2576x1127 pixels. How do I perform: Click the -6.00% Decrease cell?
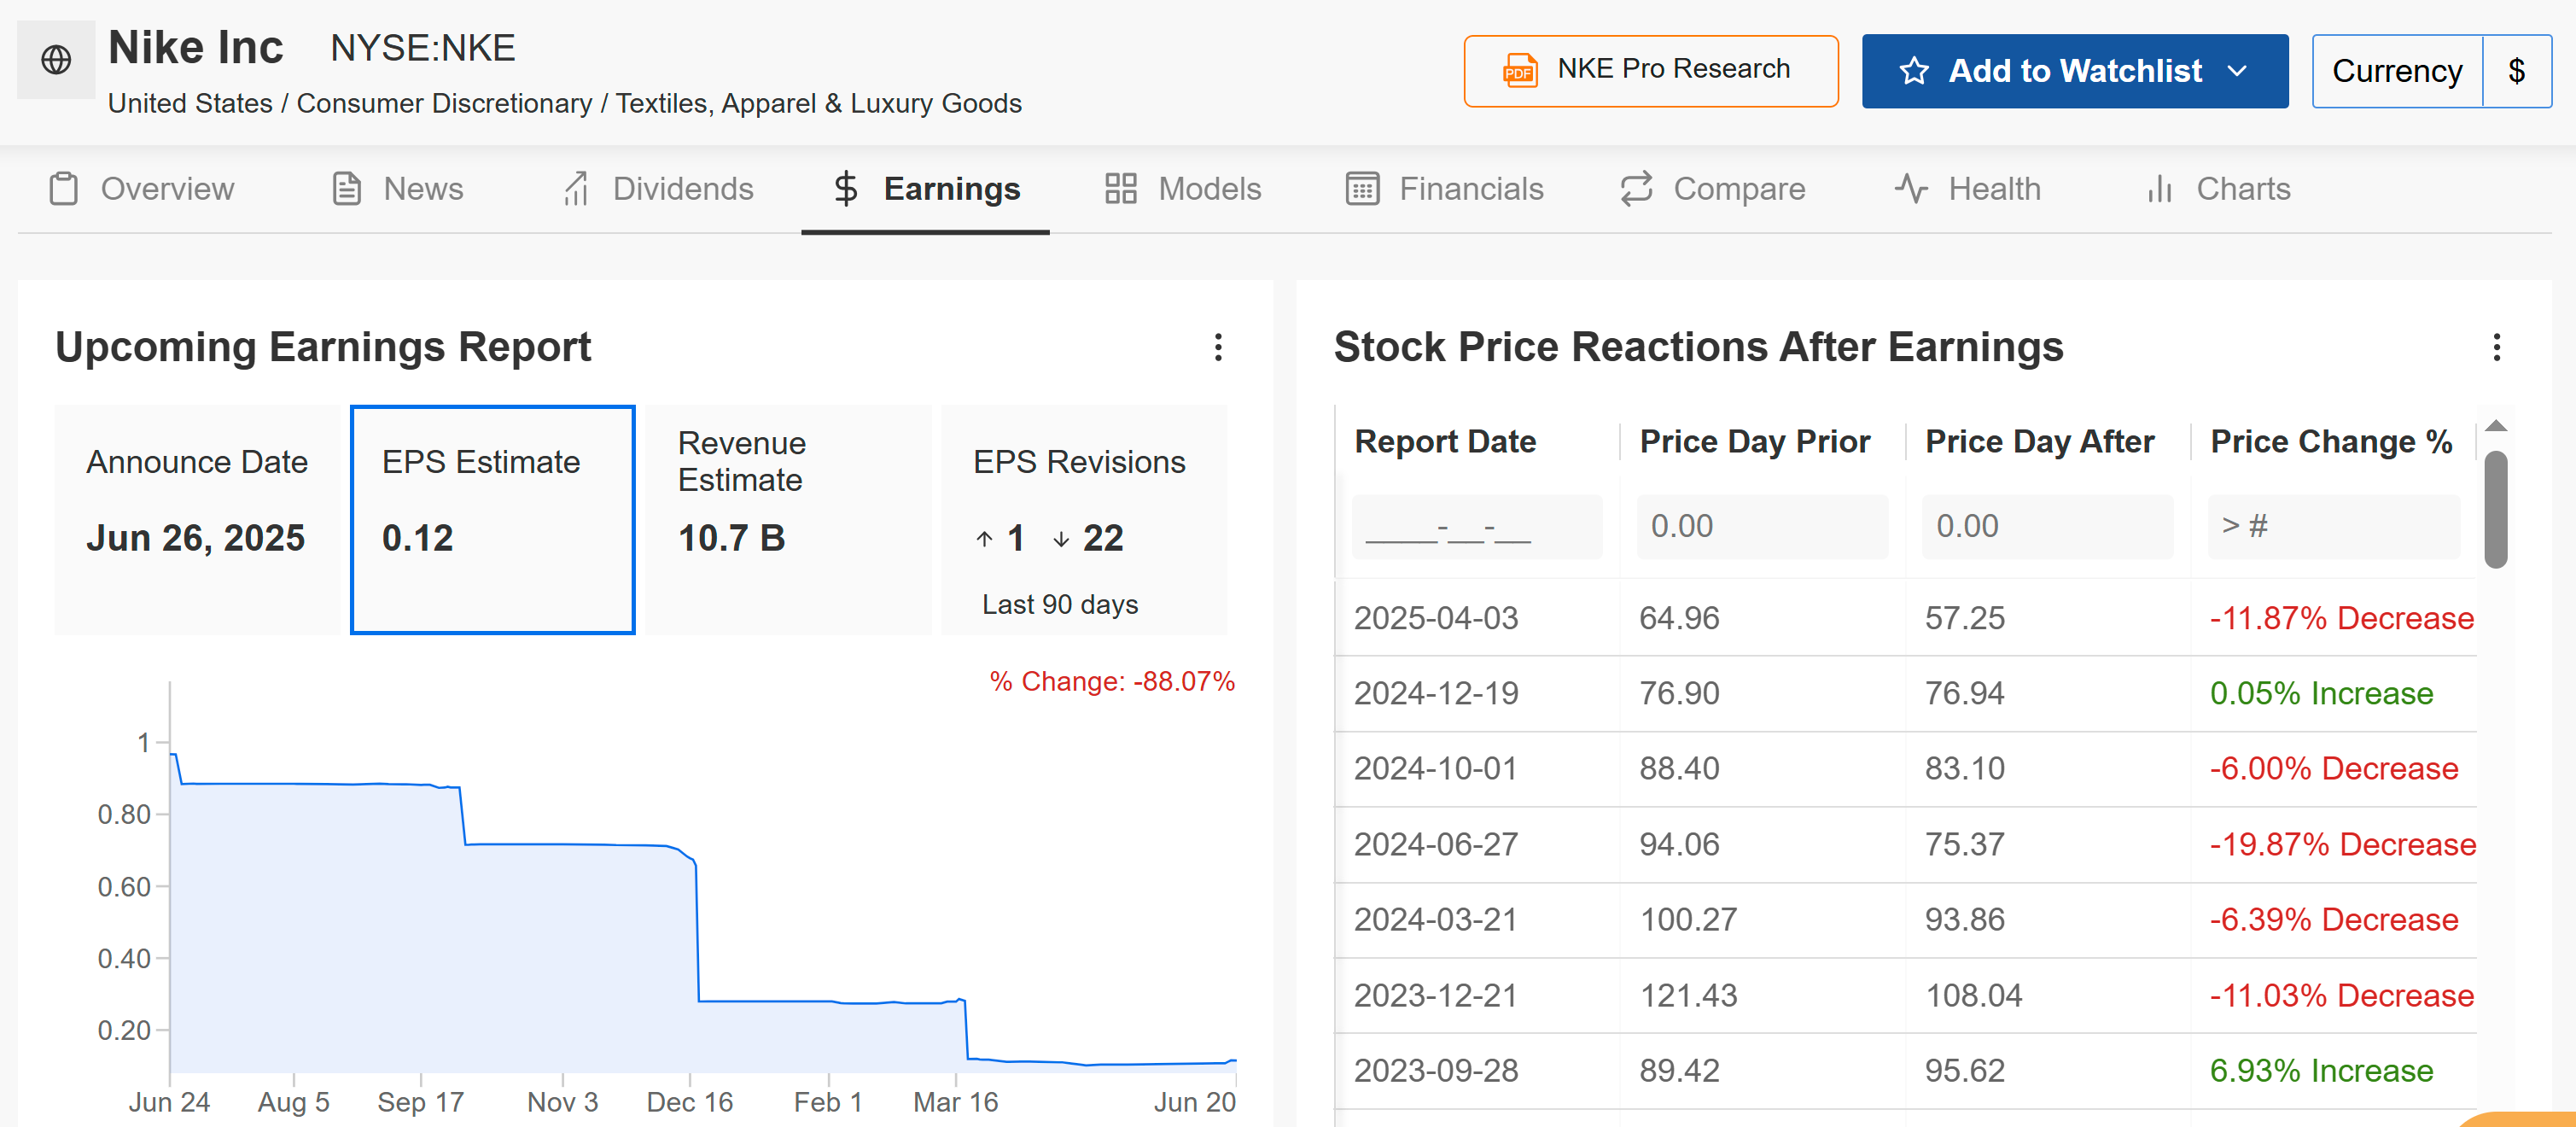(2334, 769)
